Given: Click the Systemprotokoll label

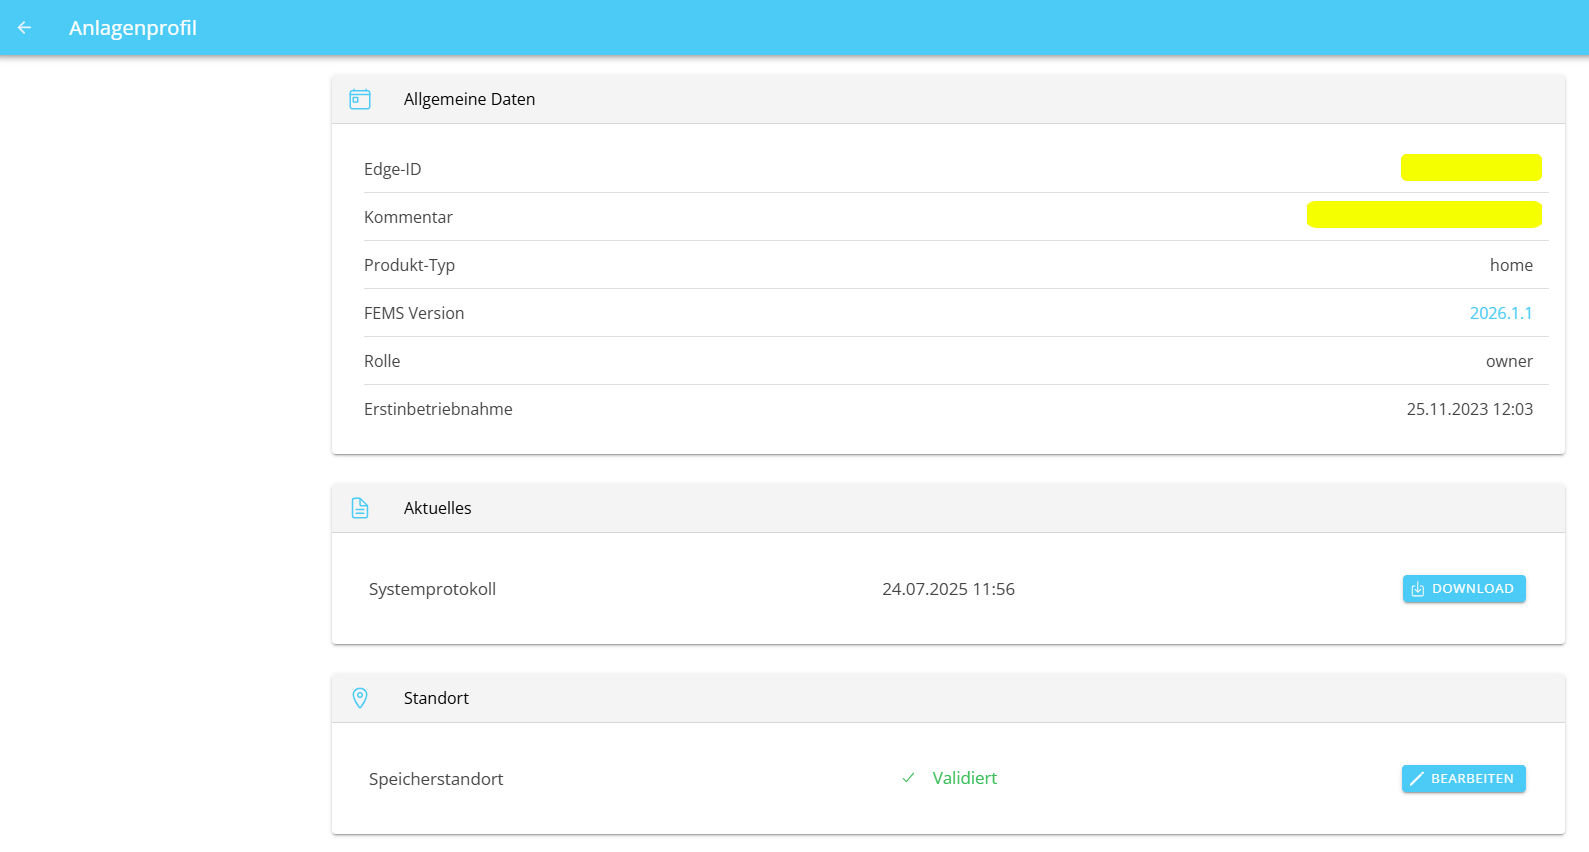Looking at the screenshot, I should (x=432, y=589).
